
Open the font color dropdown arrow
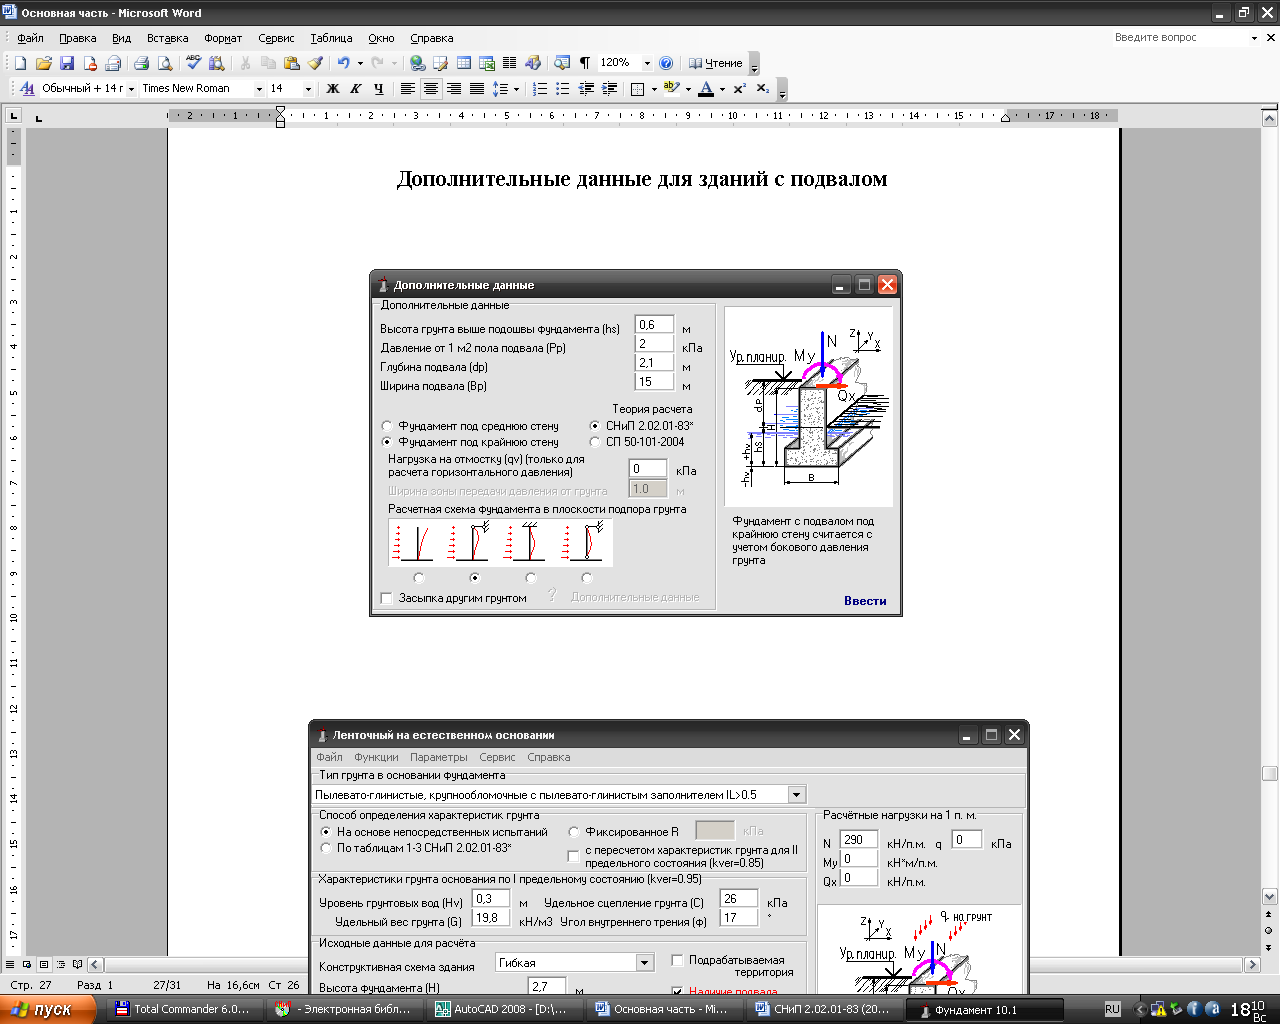[722, 89]
